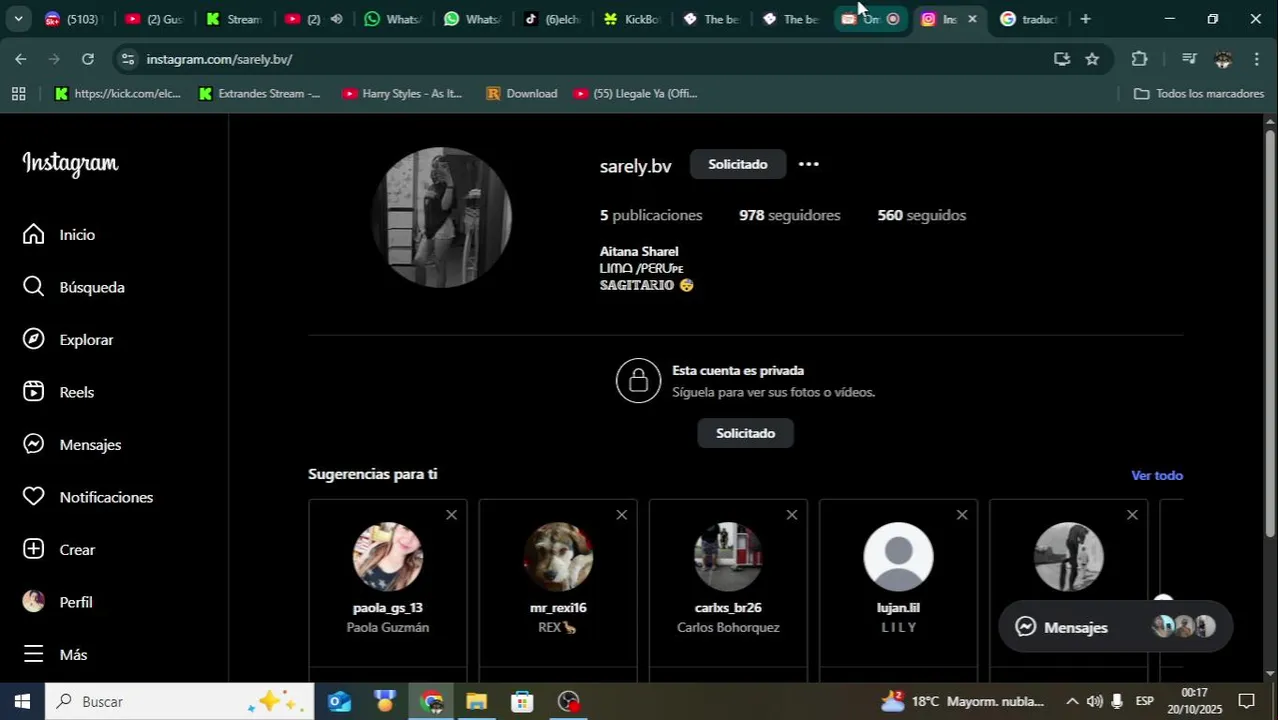Dismiss the fifth suggestion card

click(1131, 515)
